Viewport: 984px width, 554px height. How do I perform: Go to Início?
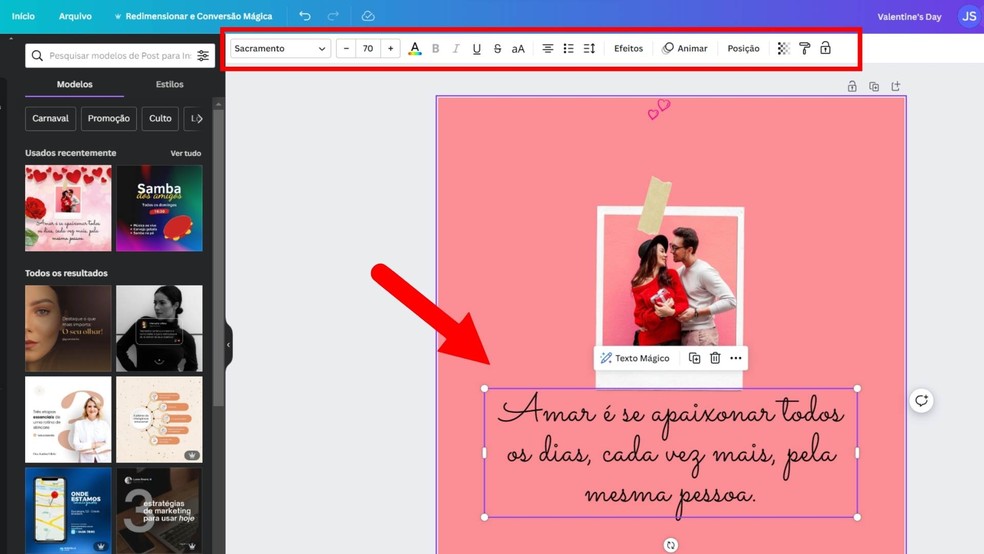pyautogui.click(x=23, y=16)
